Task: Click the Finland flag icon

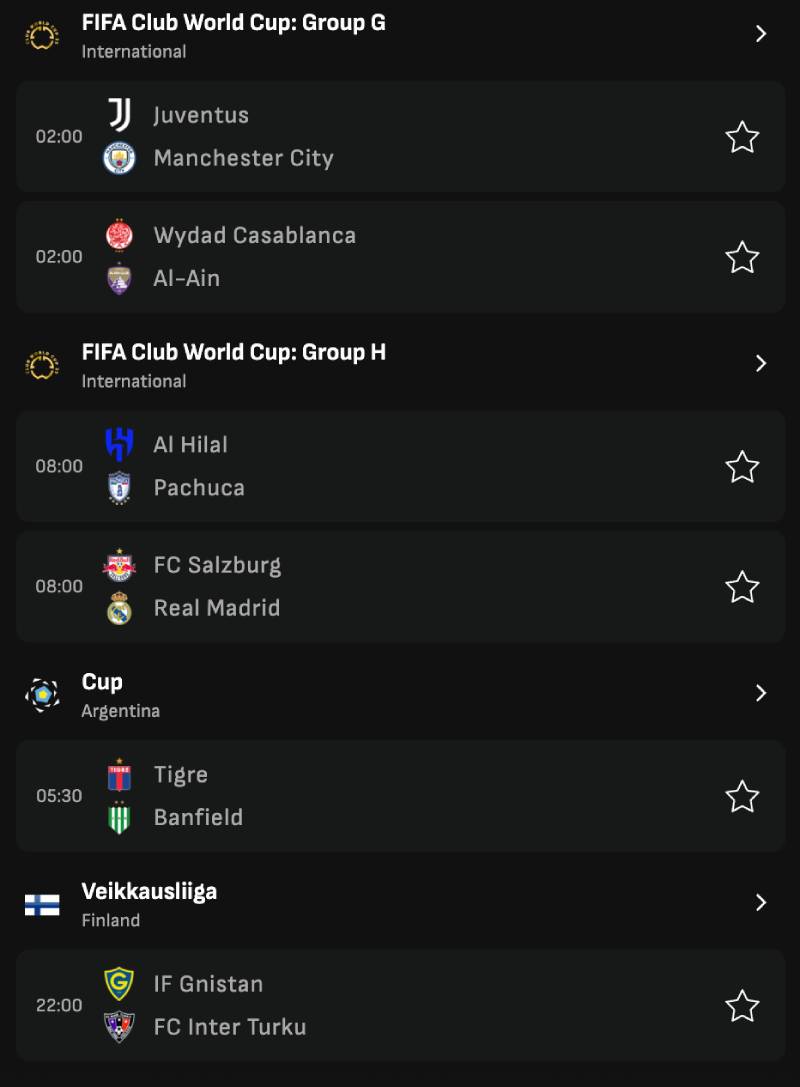Action: 42,905
